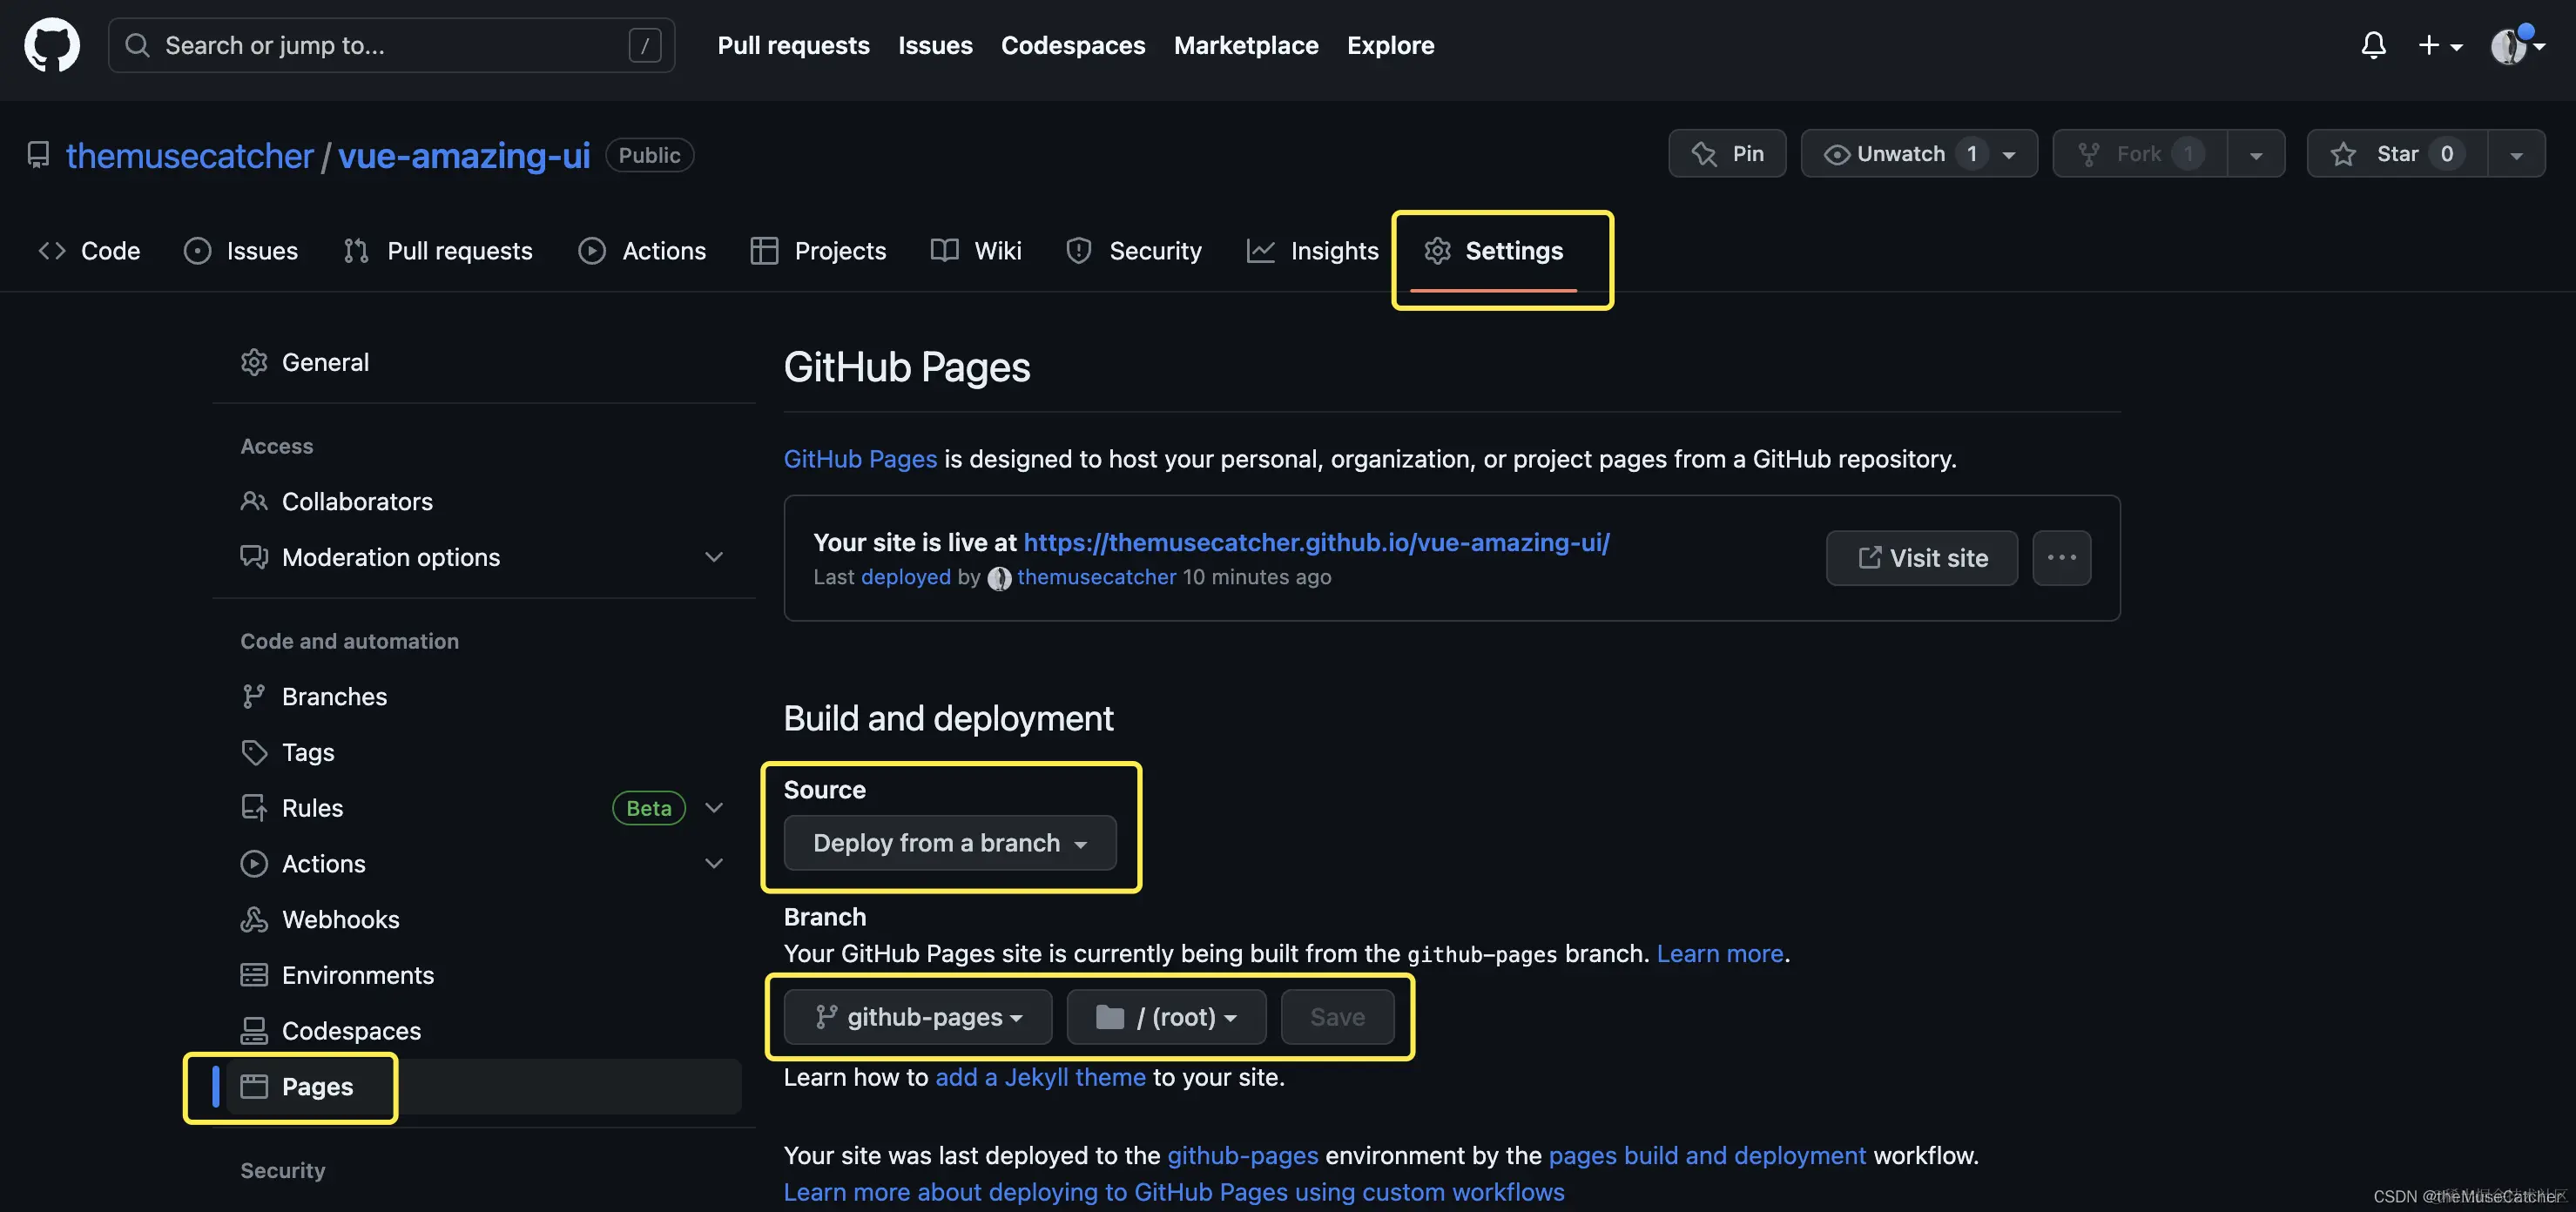The width and height of the screenshot is (2576, 1212).
Task: Open the github-pages branch selector
Action: coord(917,1017)
